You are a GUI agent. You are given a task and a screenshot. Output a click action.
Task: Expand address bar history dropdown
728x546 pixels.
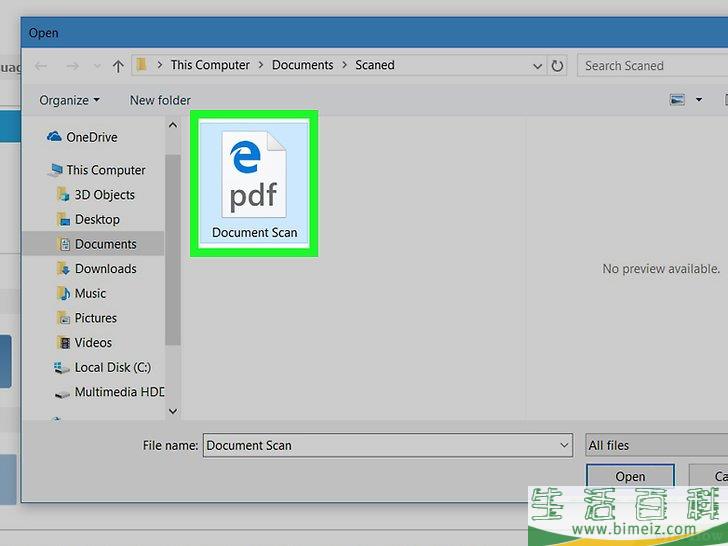coord(537,66)
